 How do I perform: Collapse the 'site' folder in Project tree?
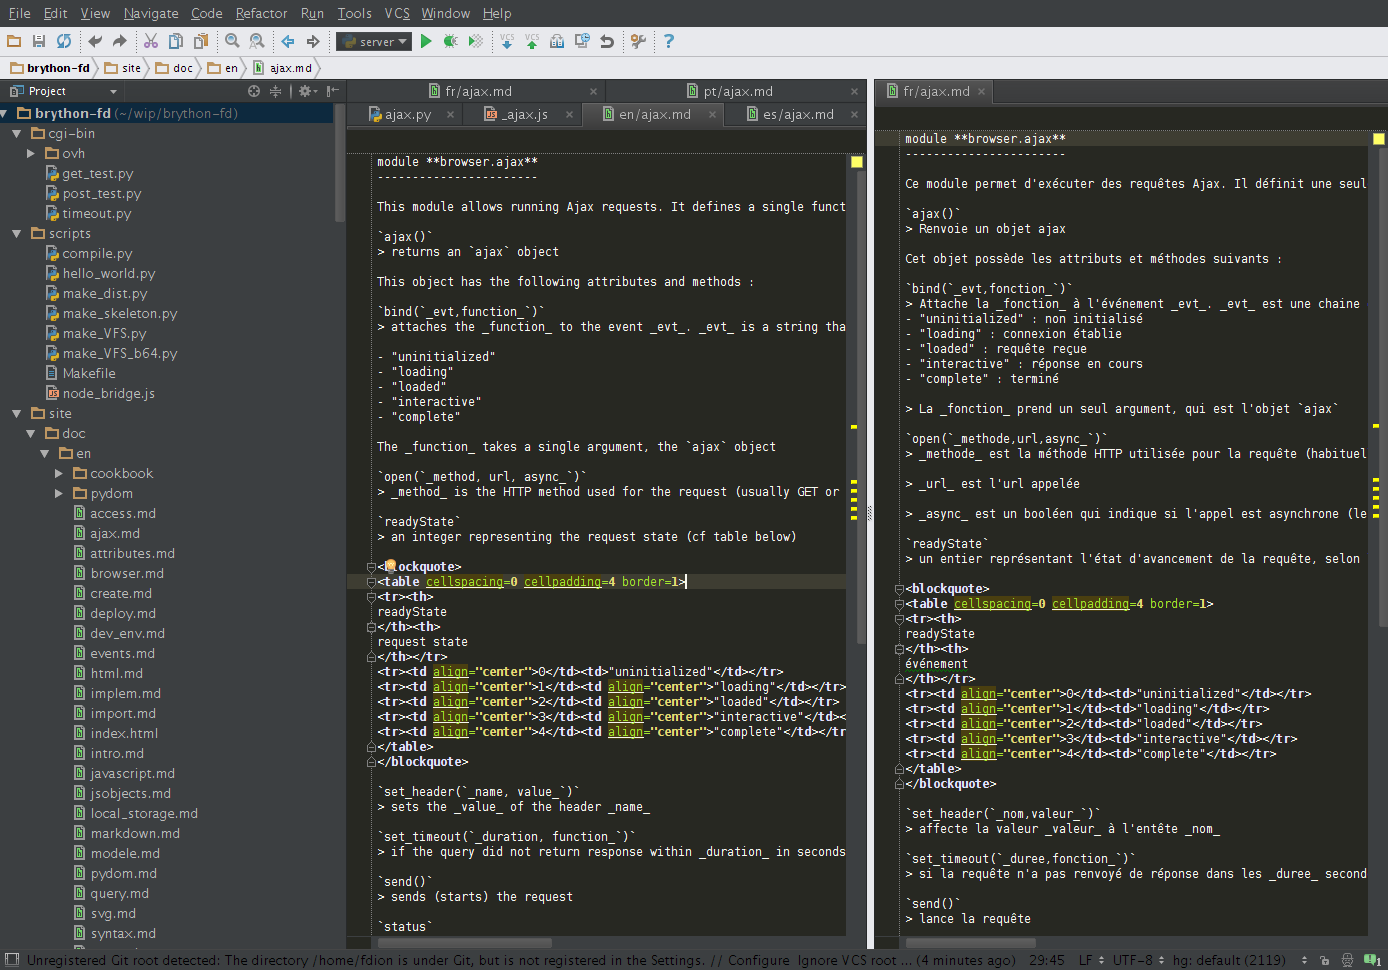click(16, 413)
